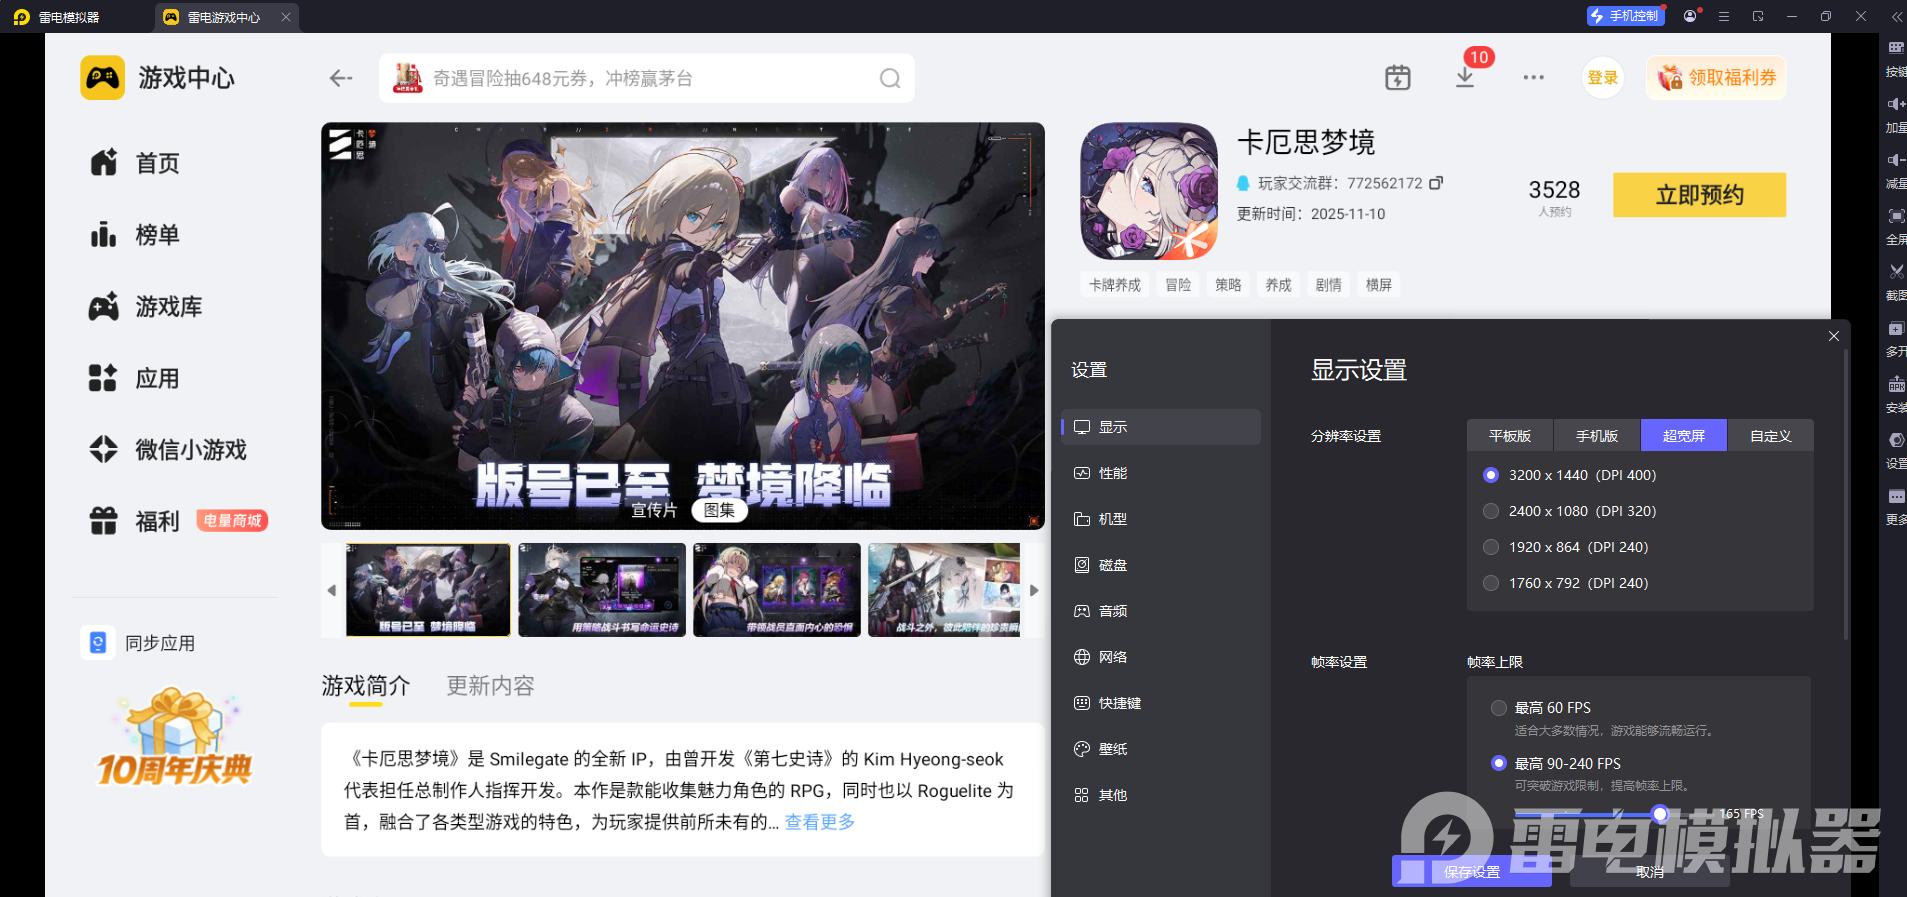Open 微信小游戏 mini games section
This screenshot has height=897, width=1907.
pos(168,450)
